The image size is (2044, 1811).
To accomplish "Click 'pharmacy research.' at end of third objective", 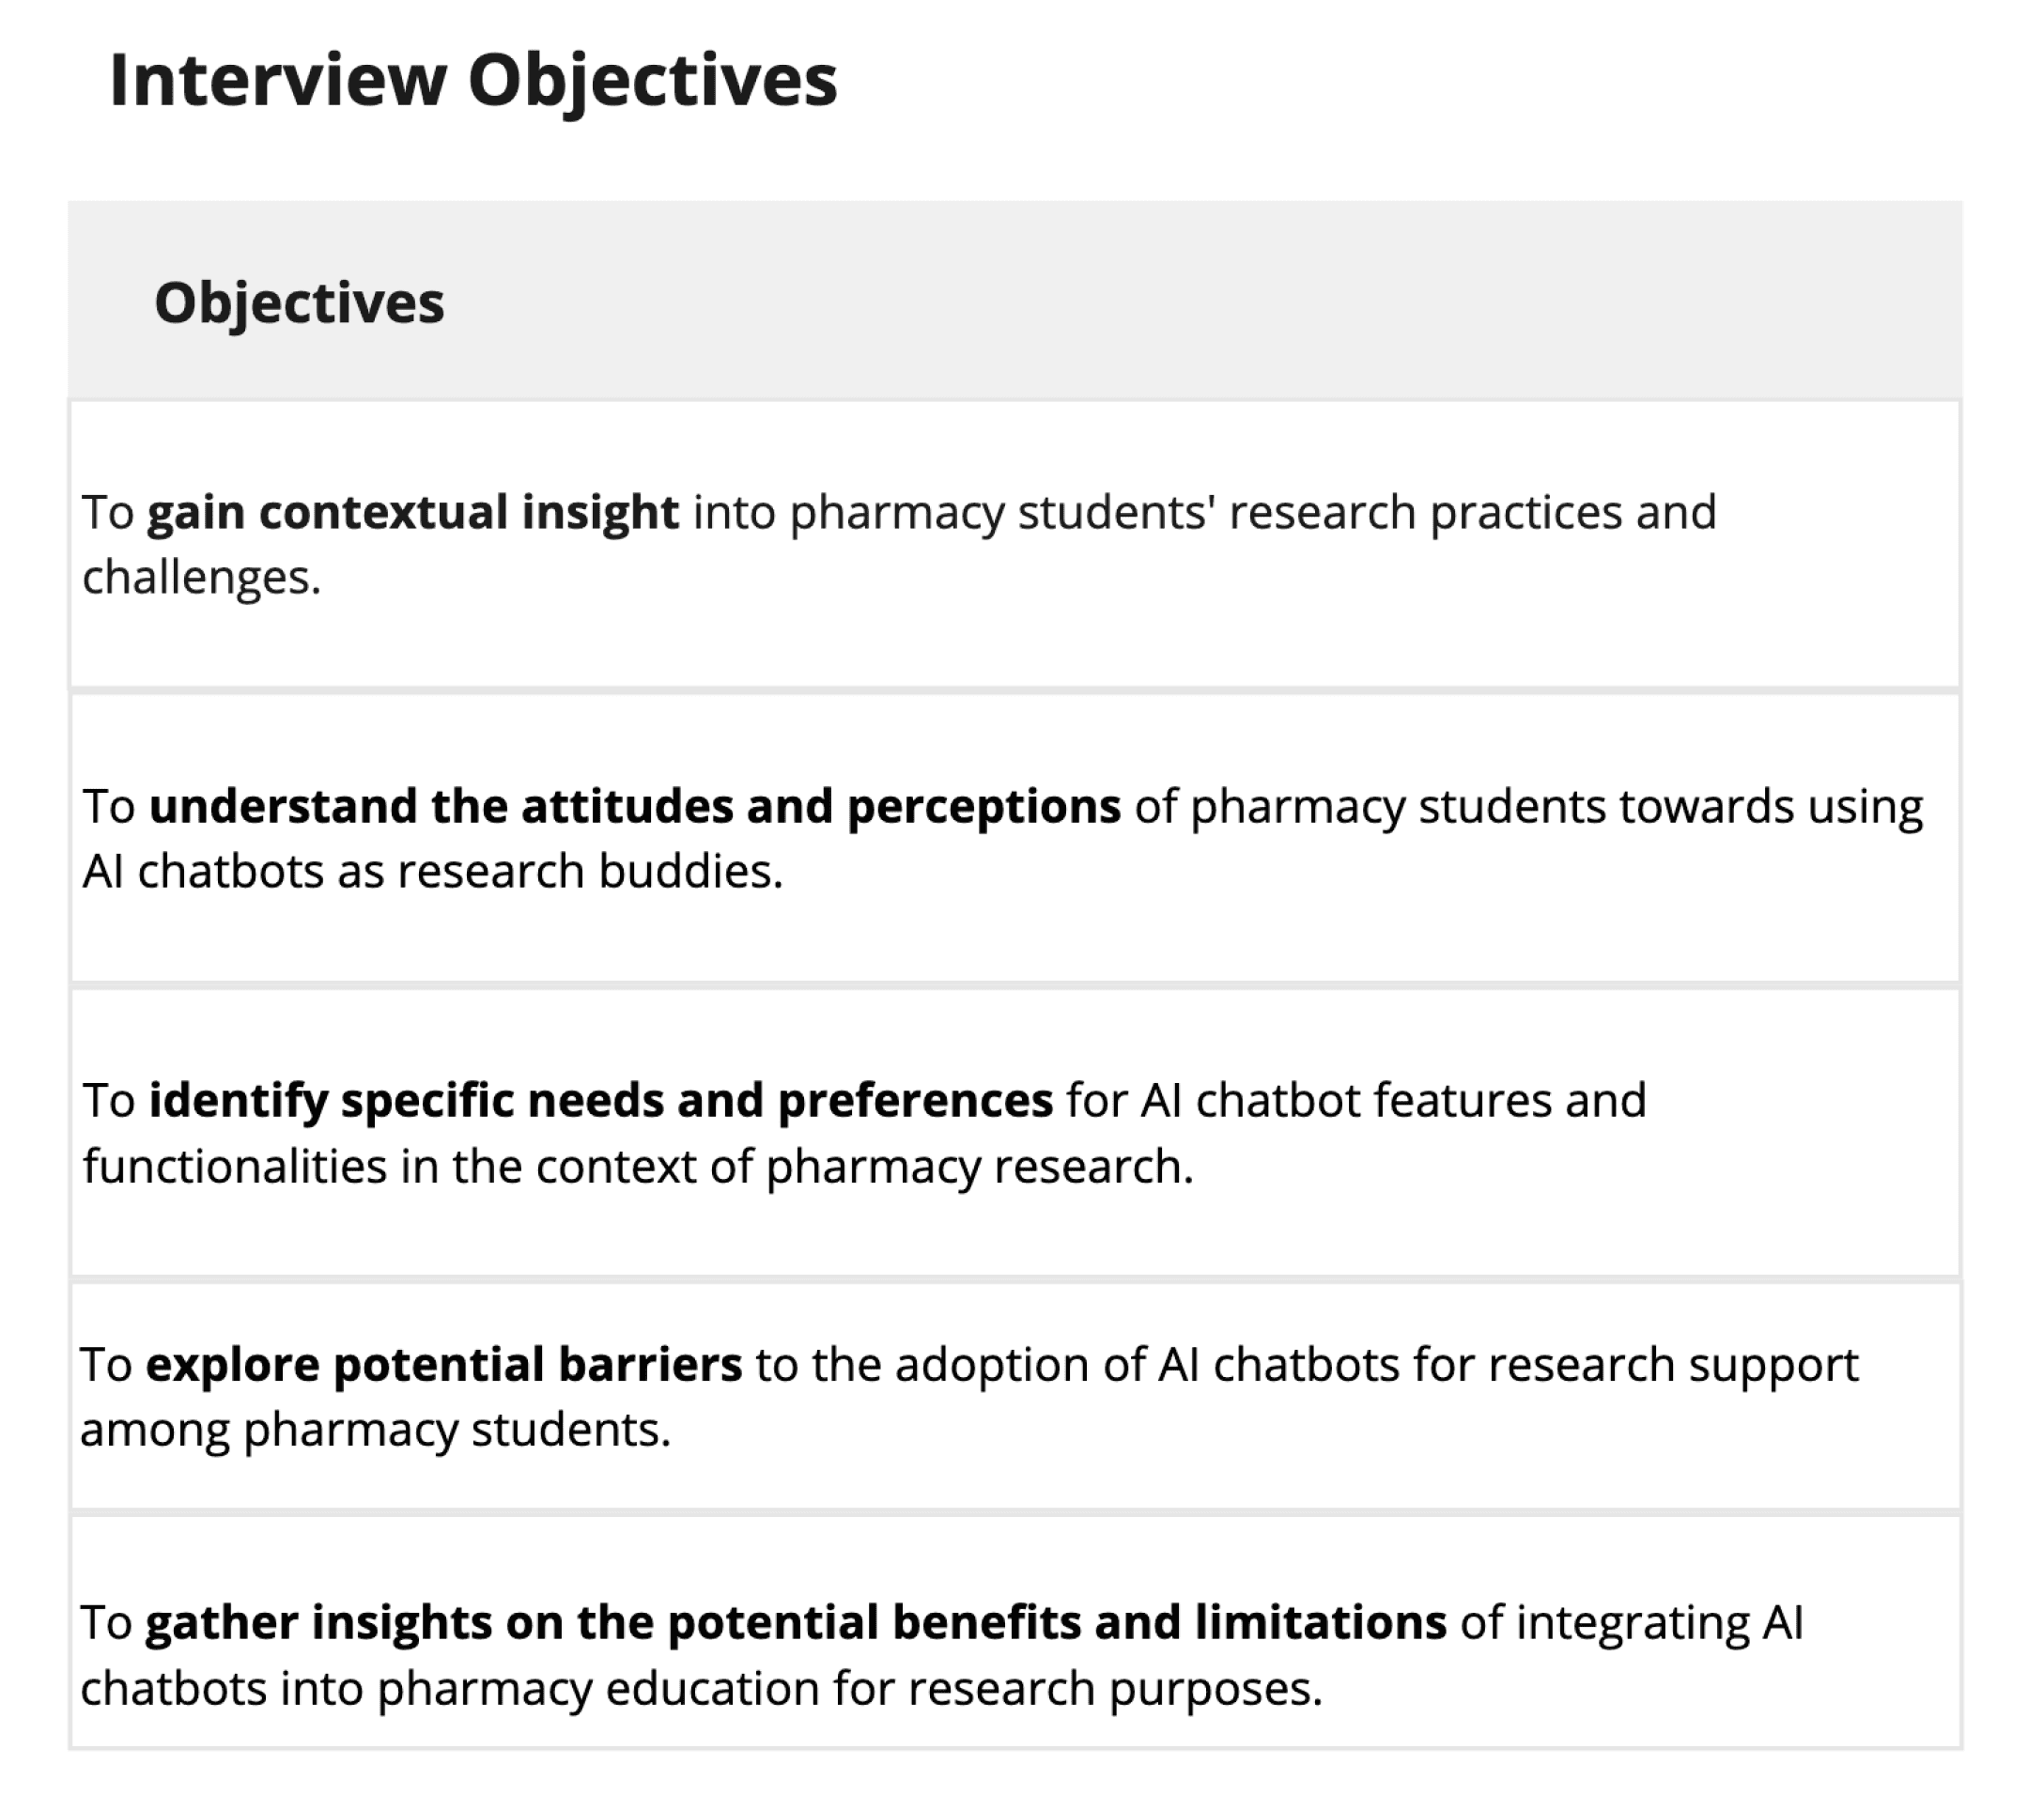I will pos(980,1167).
